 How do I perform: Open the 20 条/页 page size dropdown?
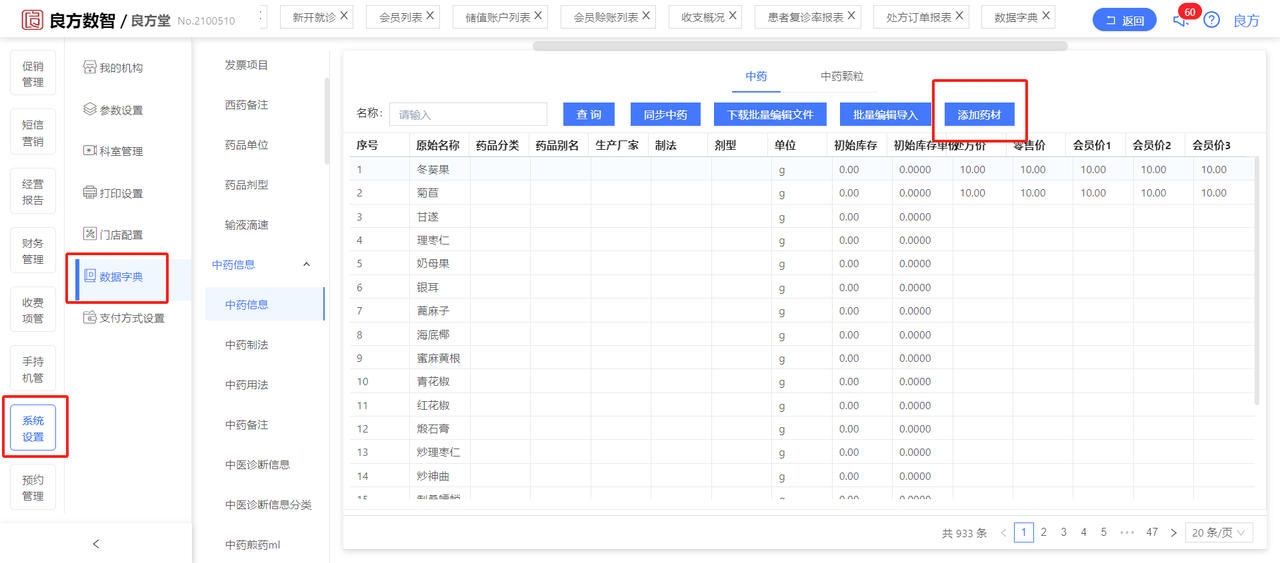click(x=1219, y=533)
